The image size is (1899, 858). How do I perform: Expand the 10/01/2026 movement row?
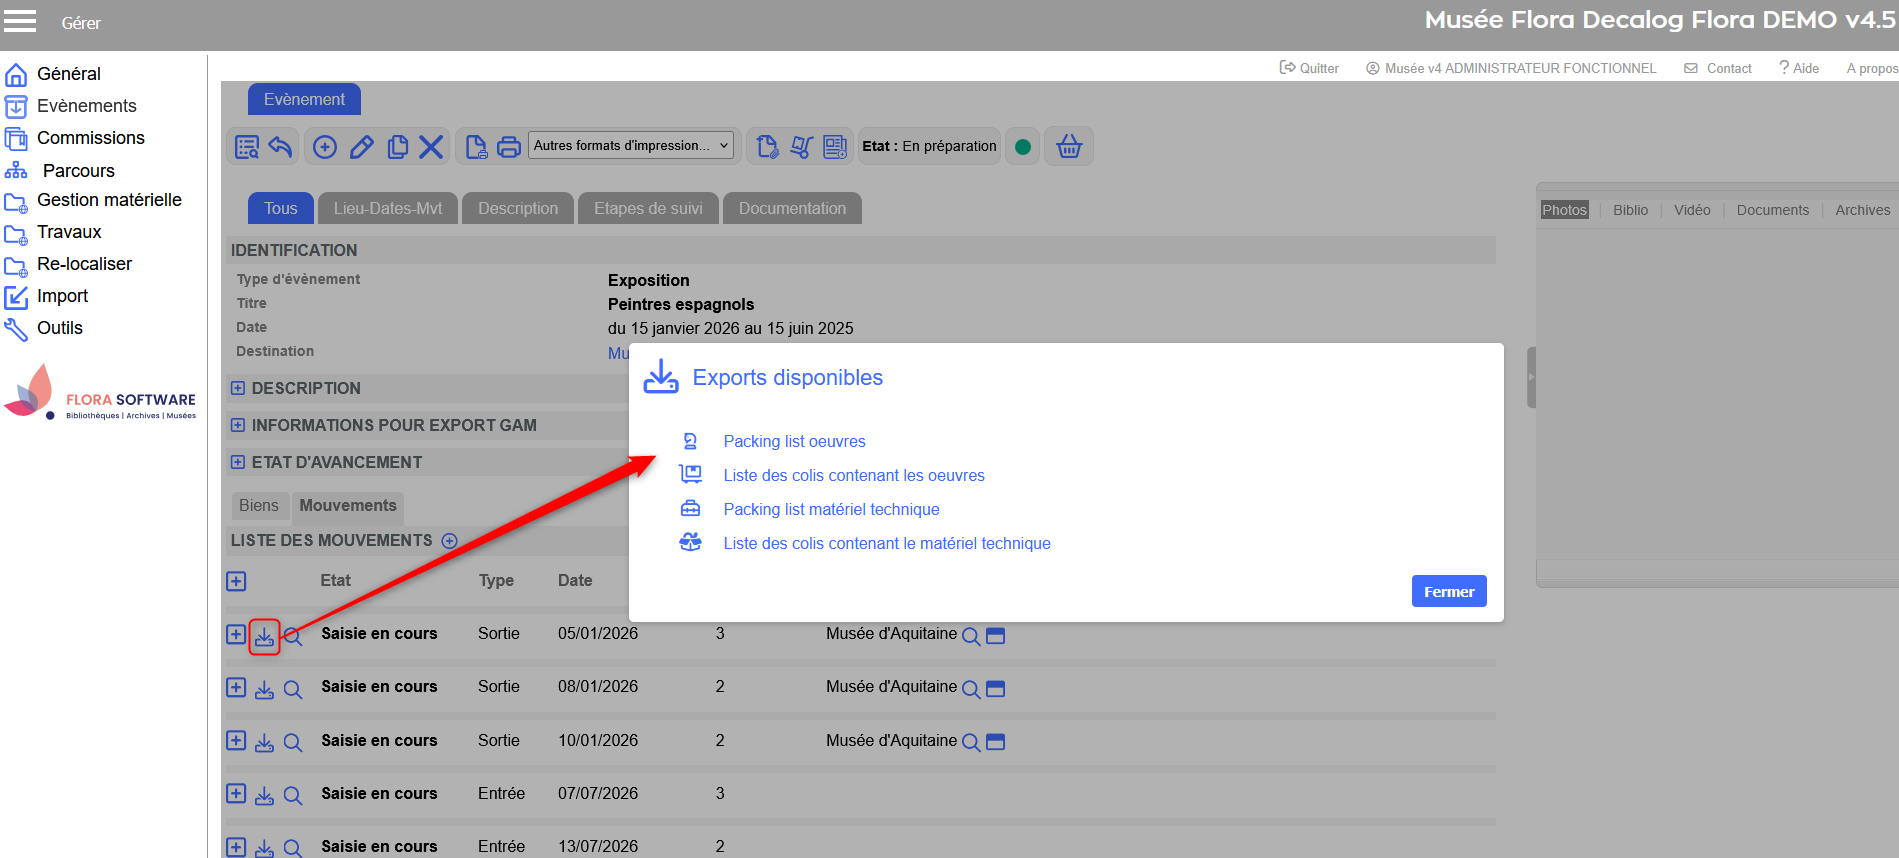[236, 741]
